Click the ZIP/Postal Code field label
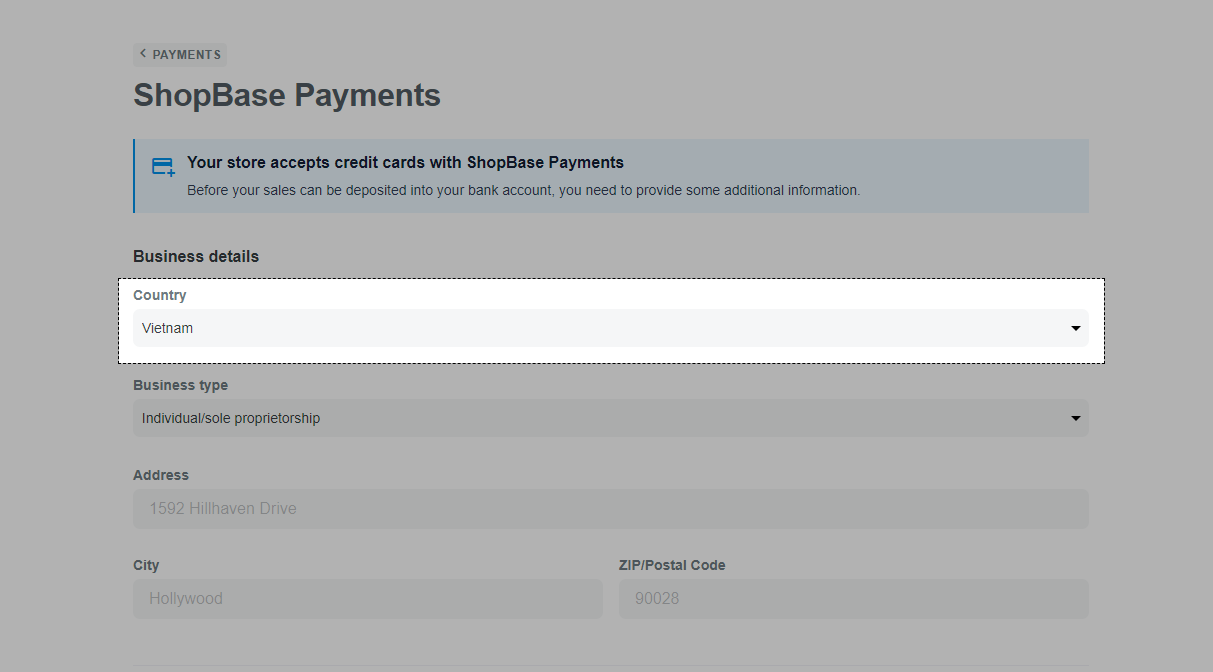Image resolution: width=1213 pixels, height=672 pixels. 672,565
